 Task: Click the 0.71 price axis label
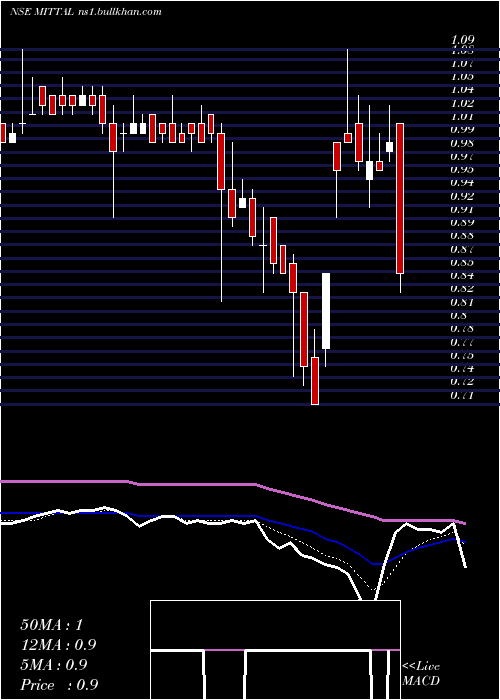coord(462,396)
